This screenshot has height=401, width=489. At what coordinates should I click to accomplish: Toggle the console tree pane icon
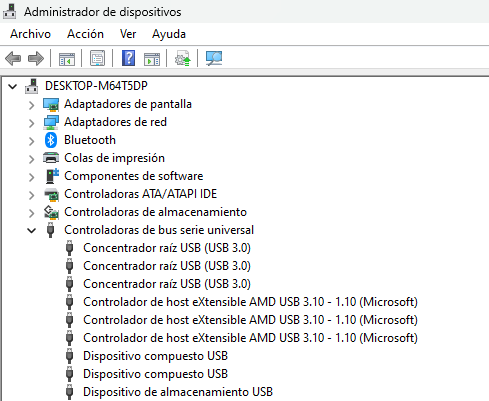point(67,59)
